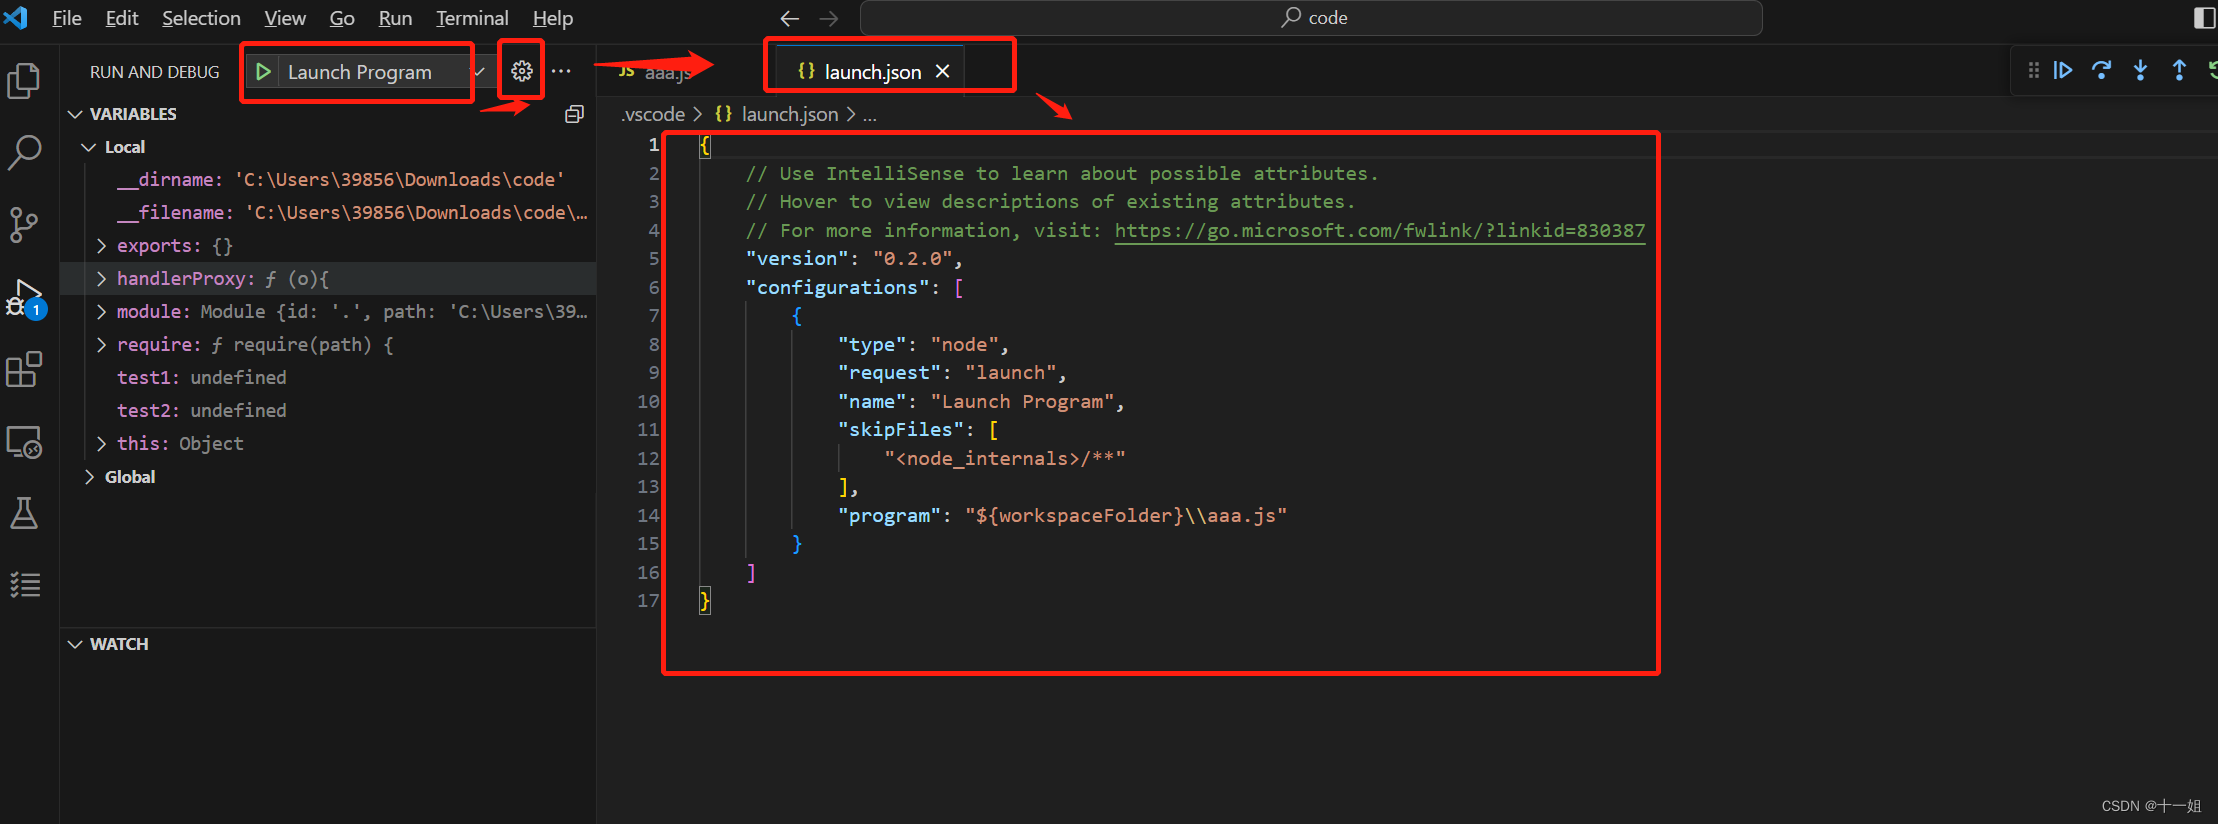Click line number 17 in the gutter
This screenshot has width=2218, height=824.
point(648,601)
